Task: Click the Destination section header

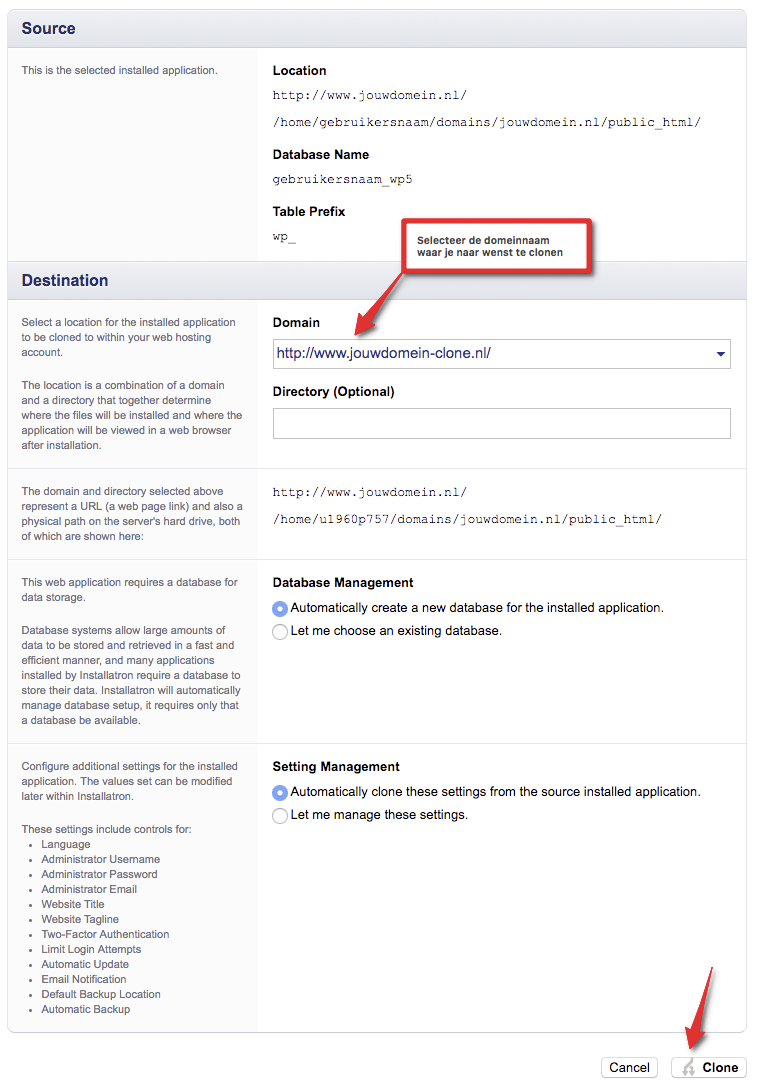Action: pyautogui.click(x=65, y=281)
